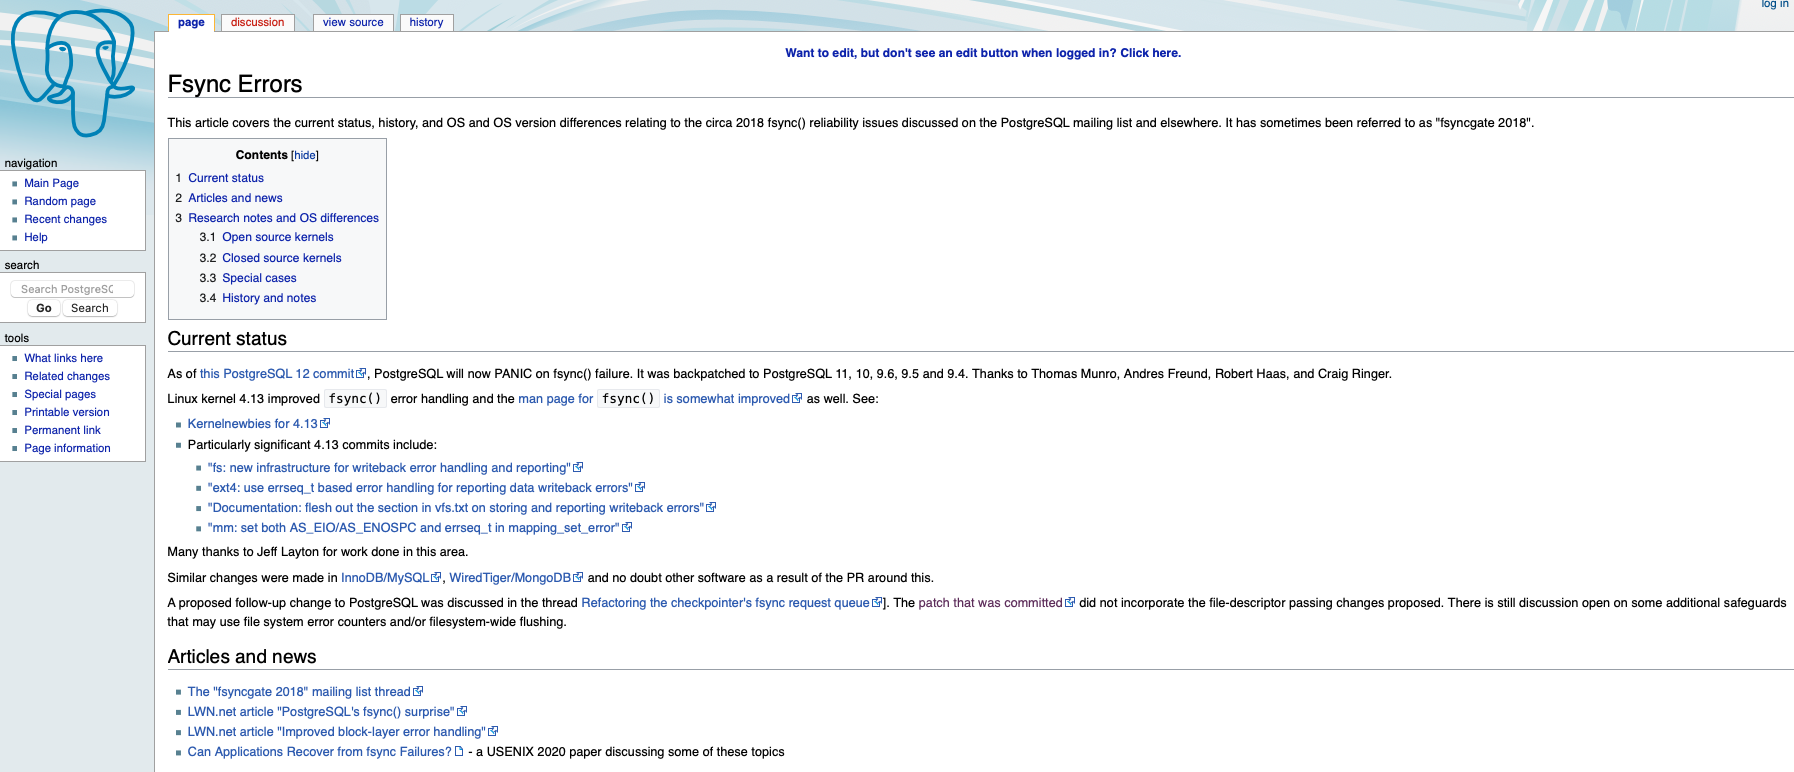Viewport: 1794px width, 772px height.
Task: Open 'man page for' fsync link
Action: coord(556,399)
